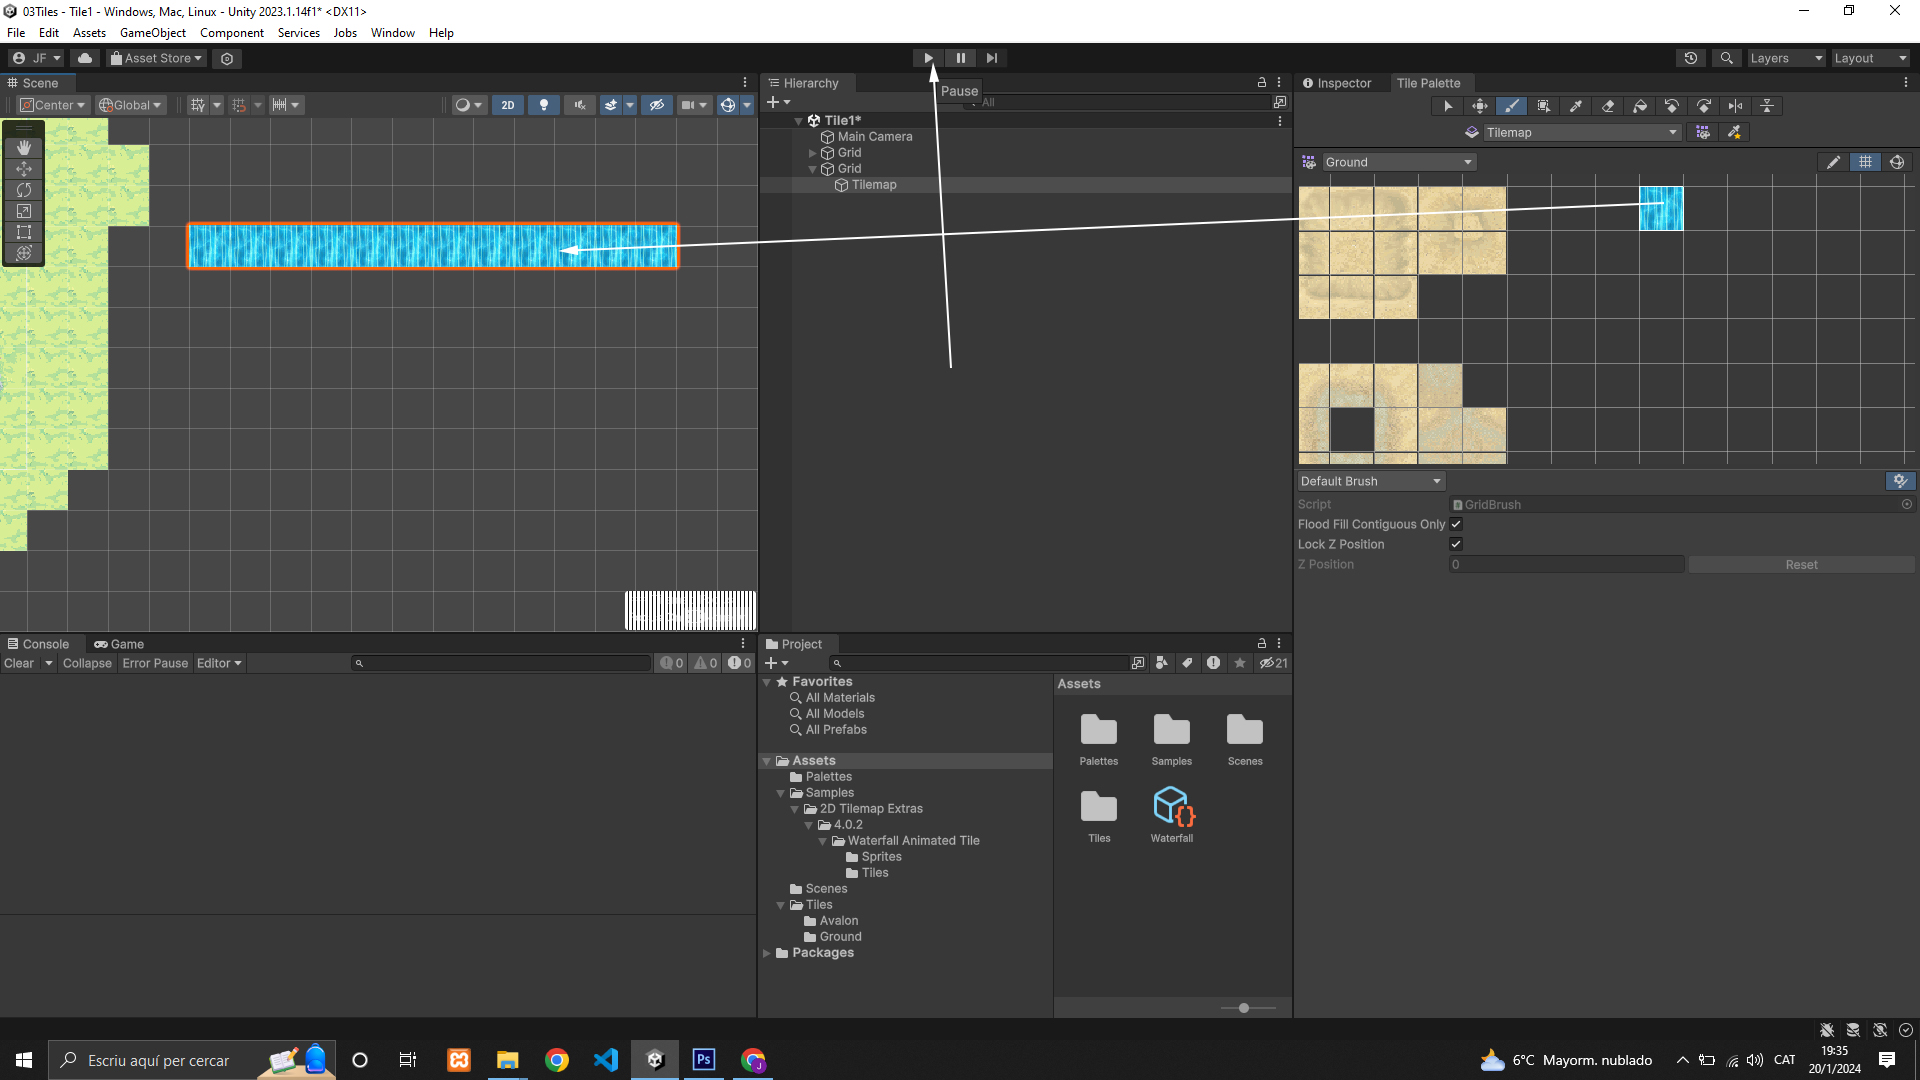Select the Pick eyedropper tool in Tile Palette

click(x=1576, y=106)
